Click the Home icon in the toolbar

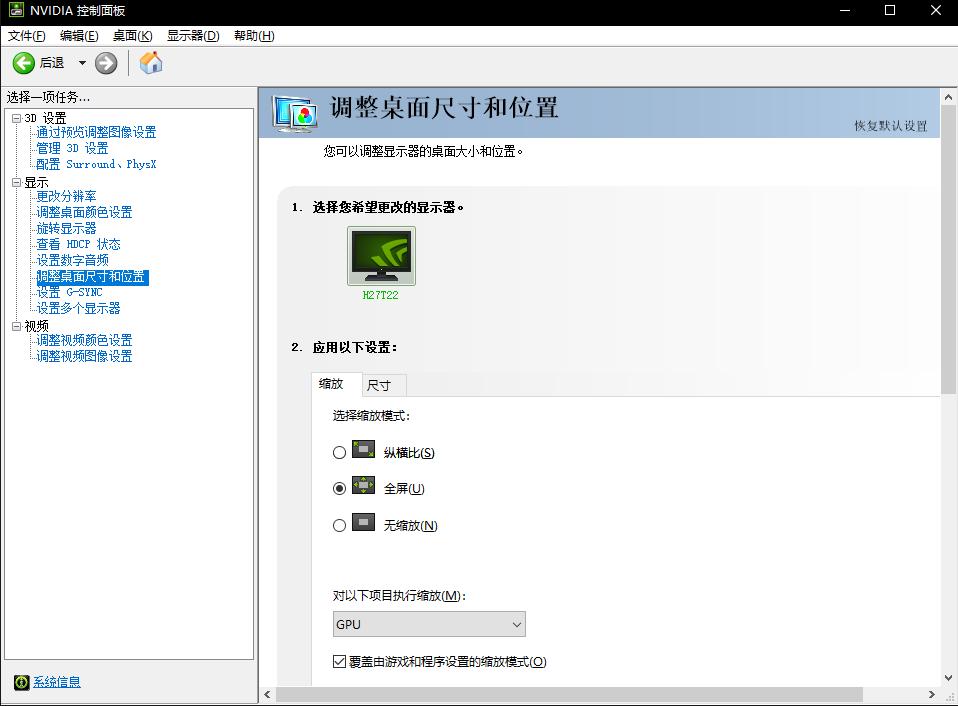pos(151,62)
